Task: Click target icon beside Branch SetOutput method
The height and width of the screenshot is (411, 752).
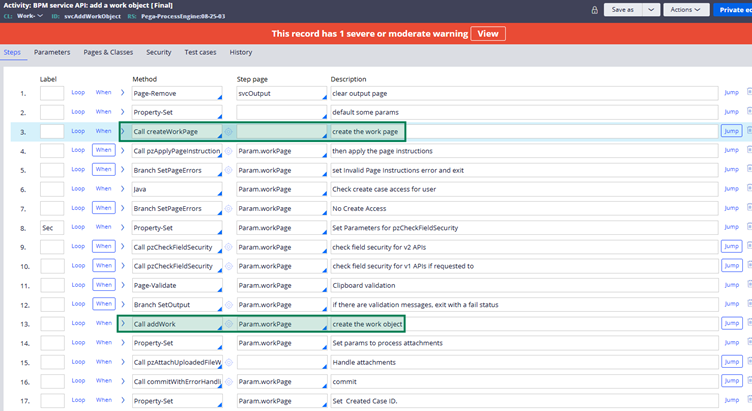Action: pyautogui.click(x=227, y=305)
